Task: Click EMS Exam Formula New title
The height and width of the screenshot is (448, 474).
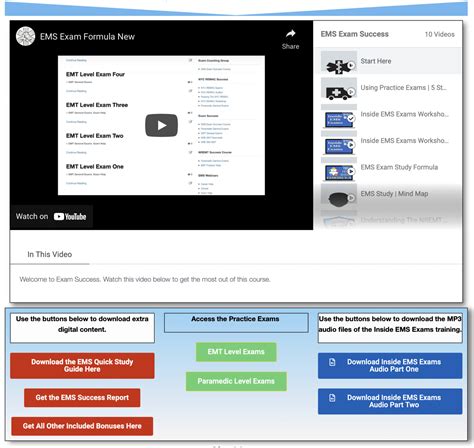Action: click(87, 37)
